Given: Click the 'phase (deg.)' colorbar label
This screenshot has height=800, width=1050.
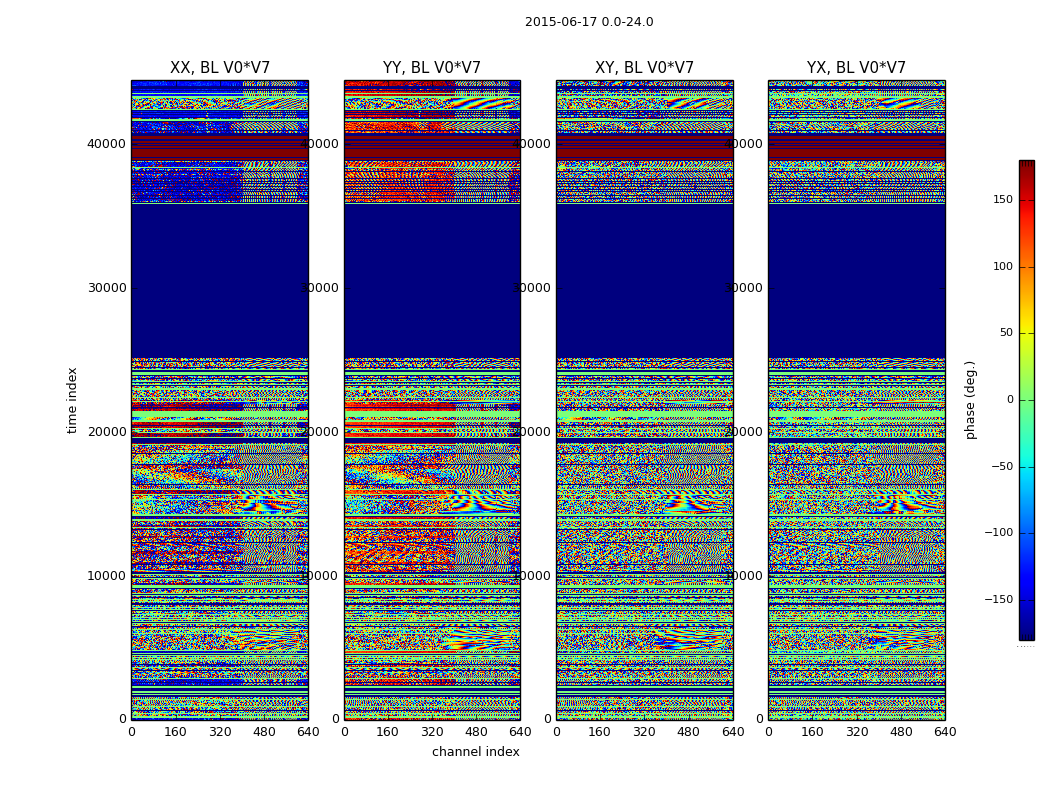Looking at the screenshot, I should (x=970, y=400).
